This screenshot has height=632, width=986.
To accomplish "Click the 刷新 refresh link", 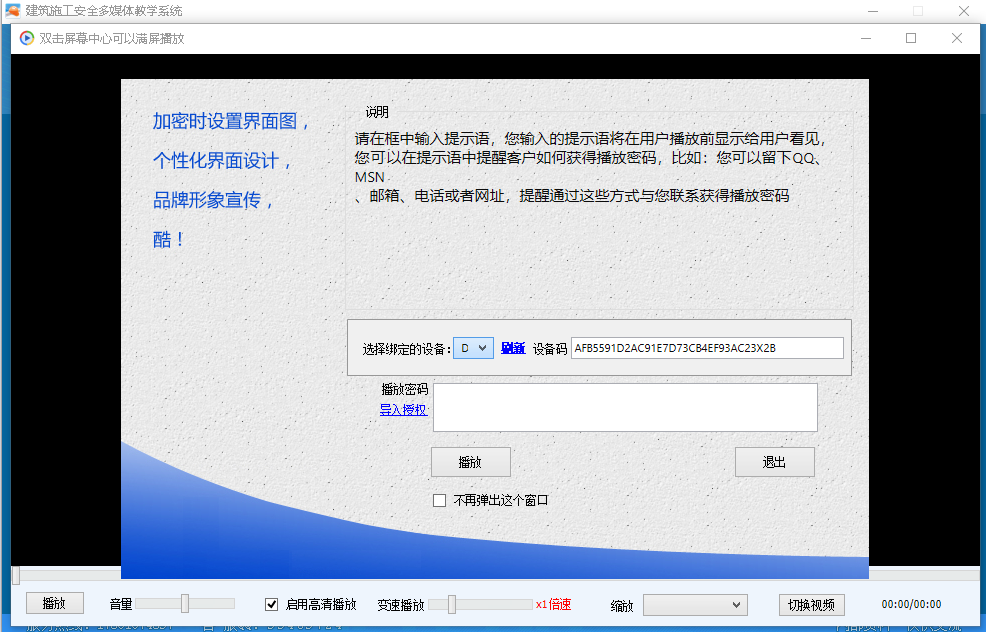I will point(513,347).
